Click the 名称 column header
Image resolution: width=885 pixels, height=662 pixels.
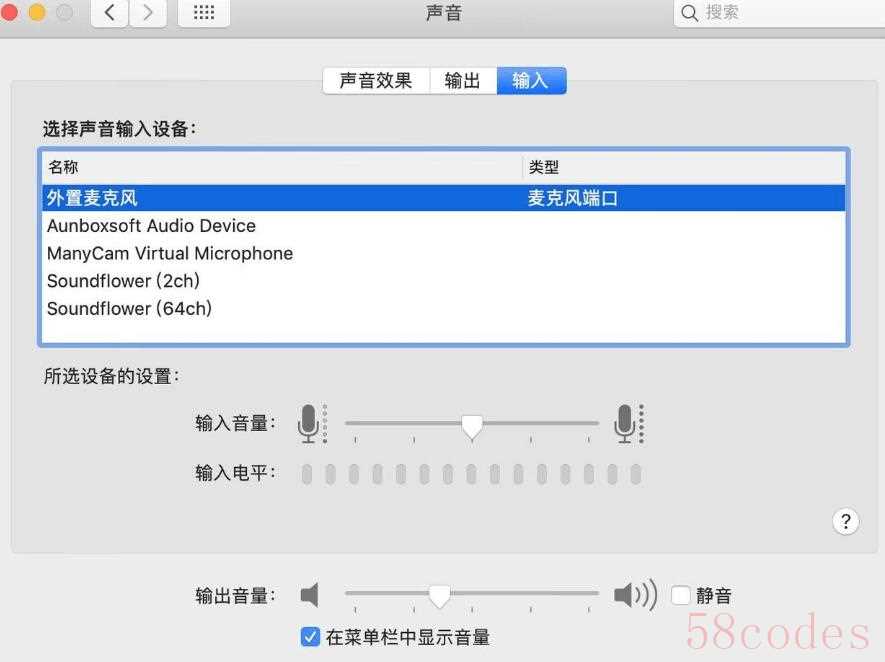pyautogui.click(x=282, y=167)
